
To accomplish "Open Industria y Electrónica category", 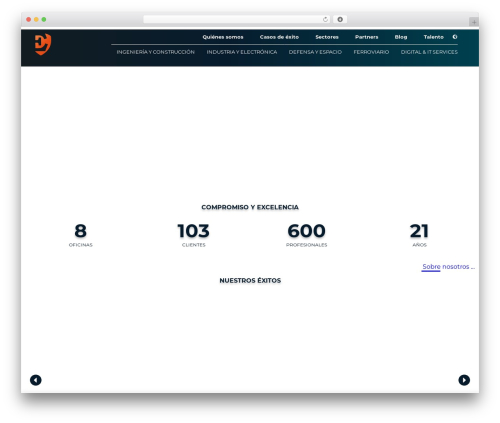I will [x=242, y=52].
